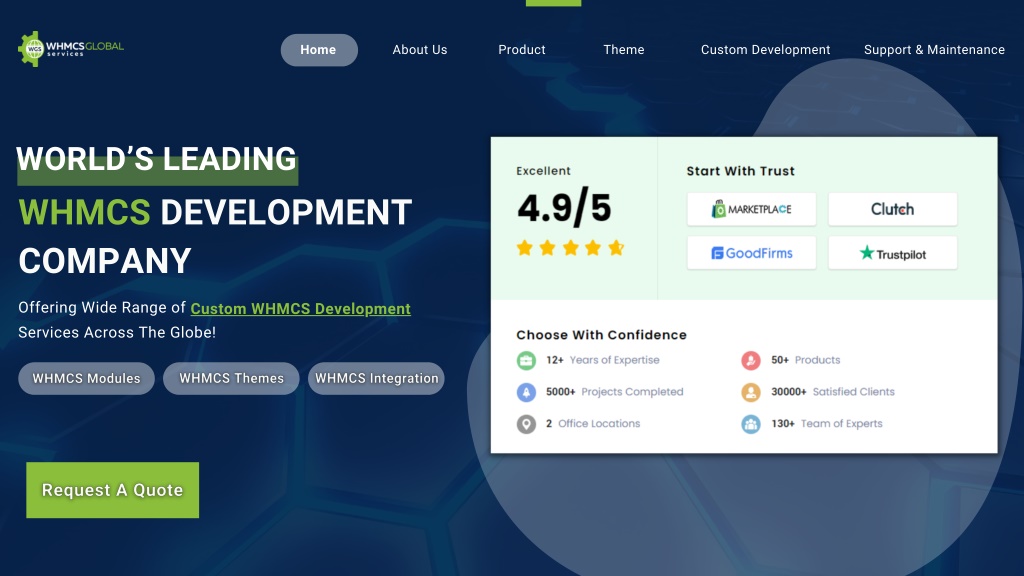Click the "12+ Years of Expertise" text
This screenshot has width=1024, height=576.
pyautogui.click(x=603, y=360)
